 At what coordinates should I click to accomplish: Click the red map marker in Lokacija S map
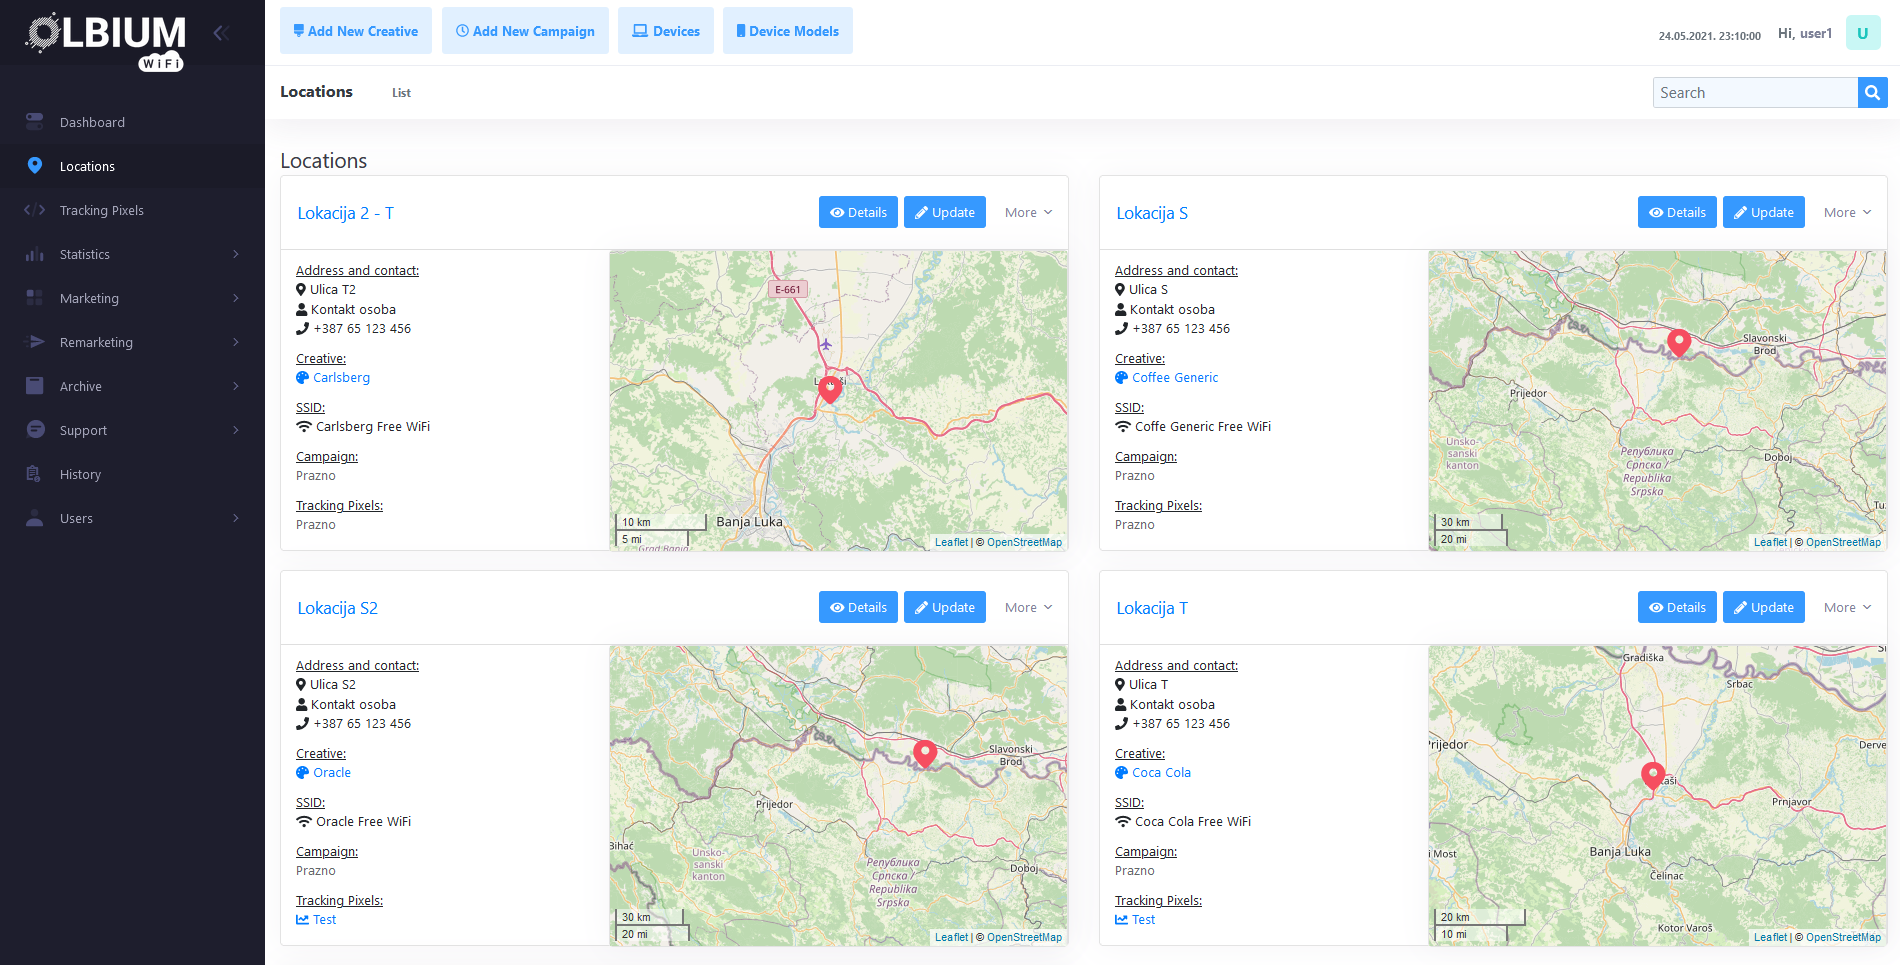[1679, 342]
